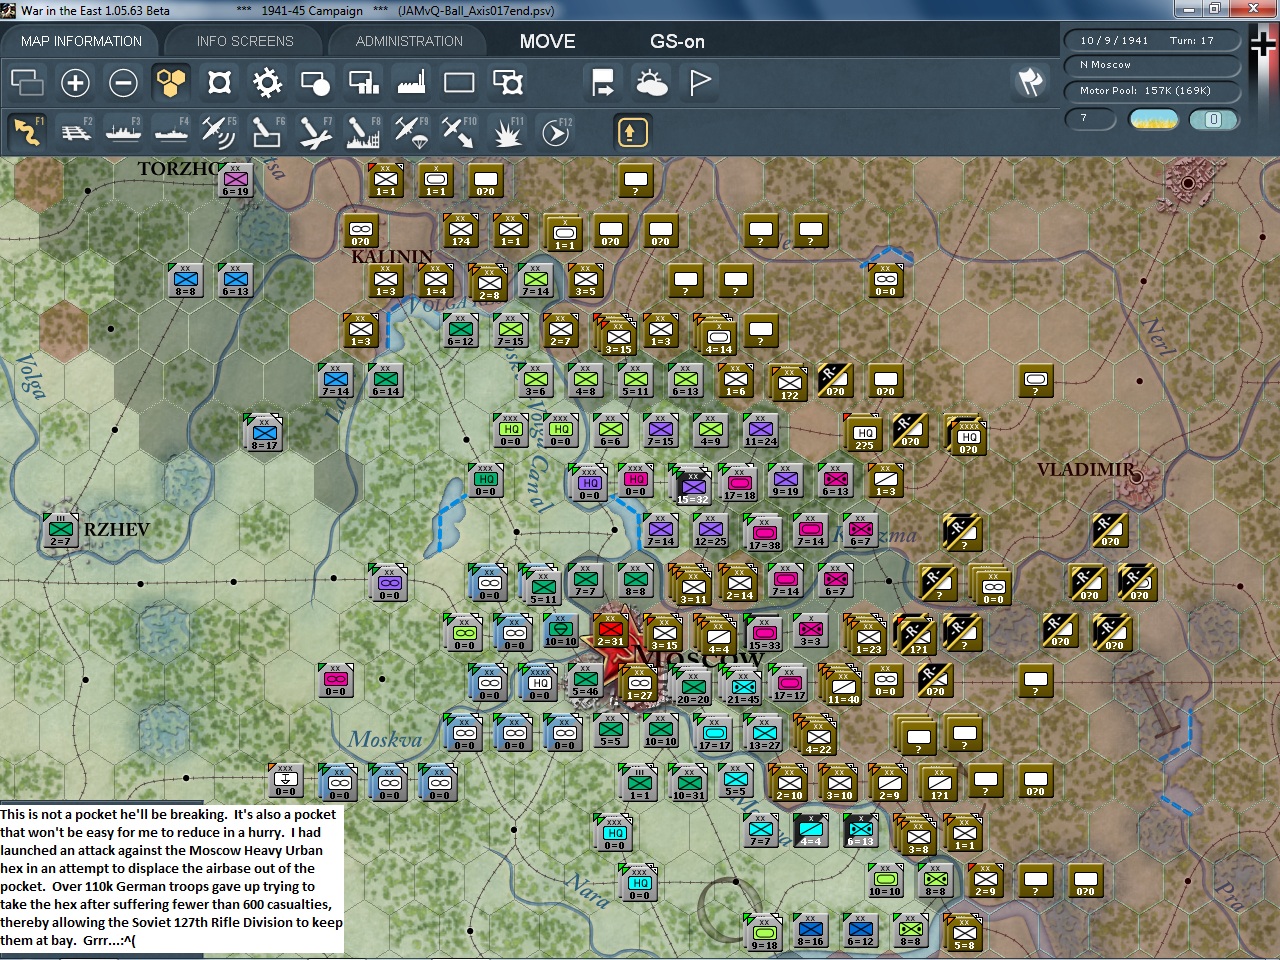
Task: Select the blue 8=17 unit counter
Action: [264, 434]
